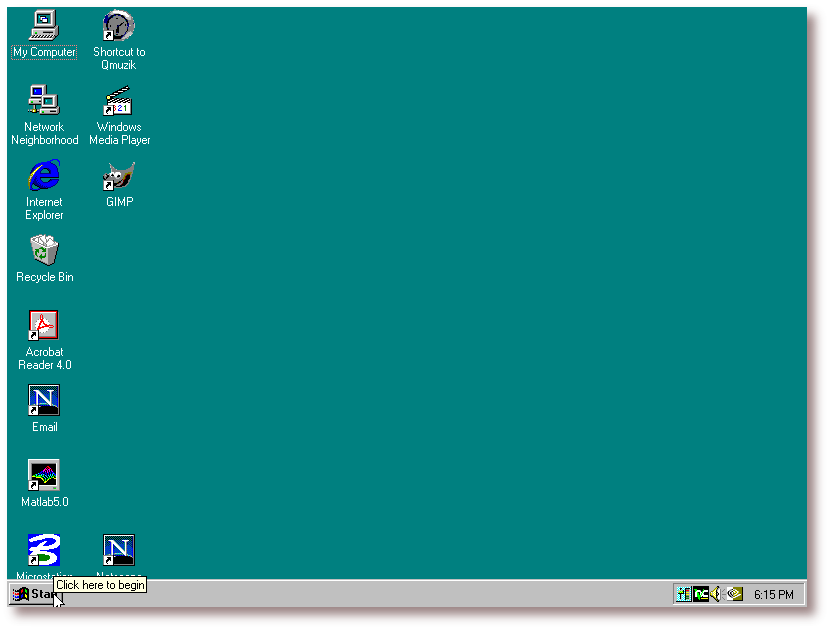The width and height of the screenshot is (830, 630).
Task: Open the Start menu button
Action: [x=32, y=594]
